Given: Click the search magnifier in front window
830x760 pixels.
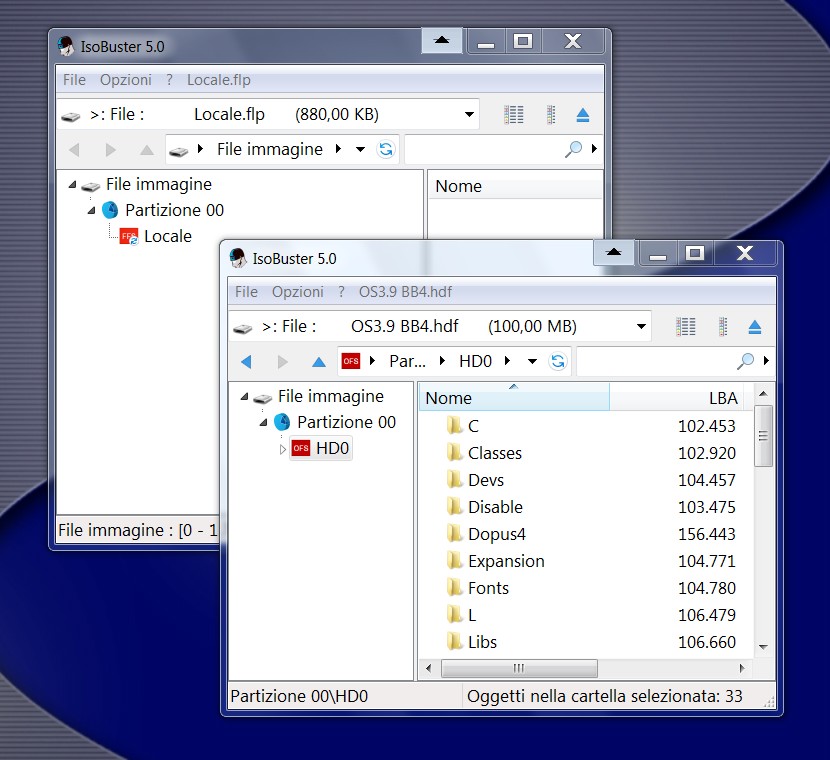Looking at the screenshot, I should (x=745, y=361).
